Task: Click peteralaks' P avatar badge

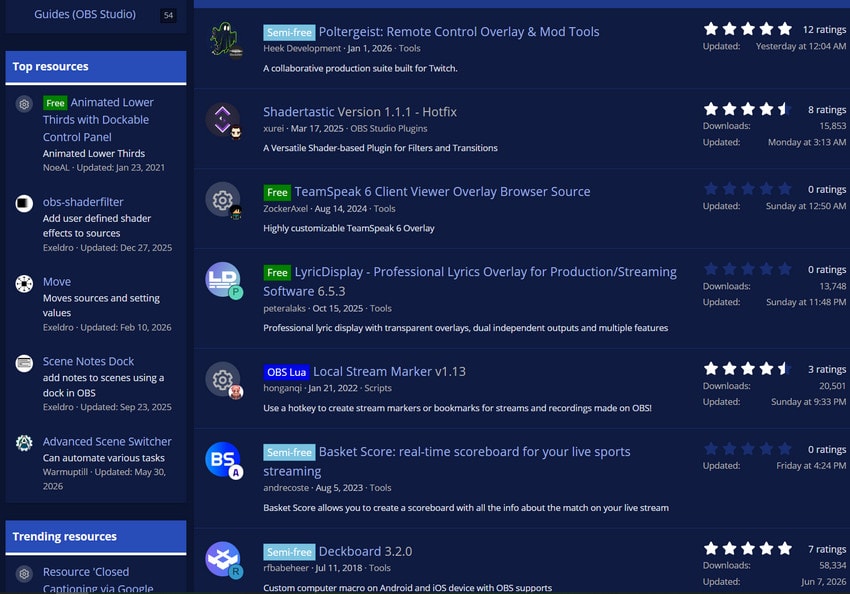Action: click(x=236, y=293)
